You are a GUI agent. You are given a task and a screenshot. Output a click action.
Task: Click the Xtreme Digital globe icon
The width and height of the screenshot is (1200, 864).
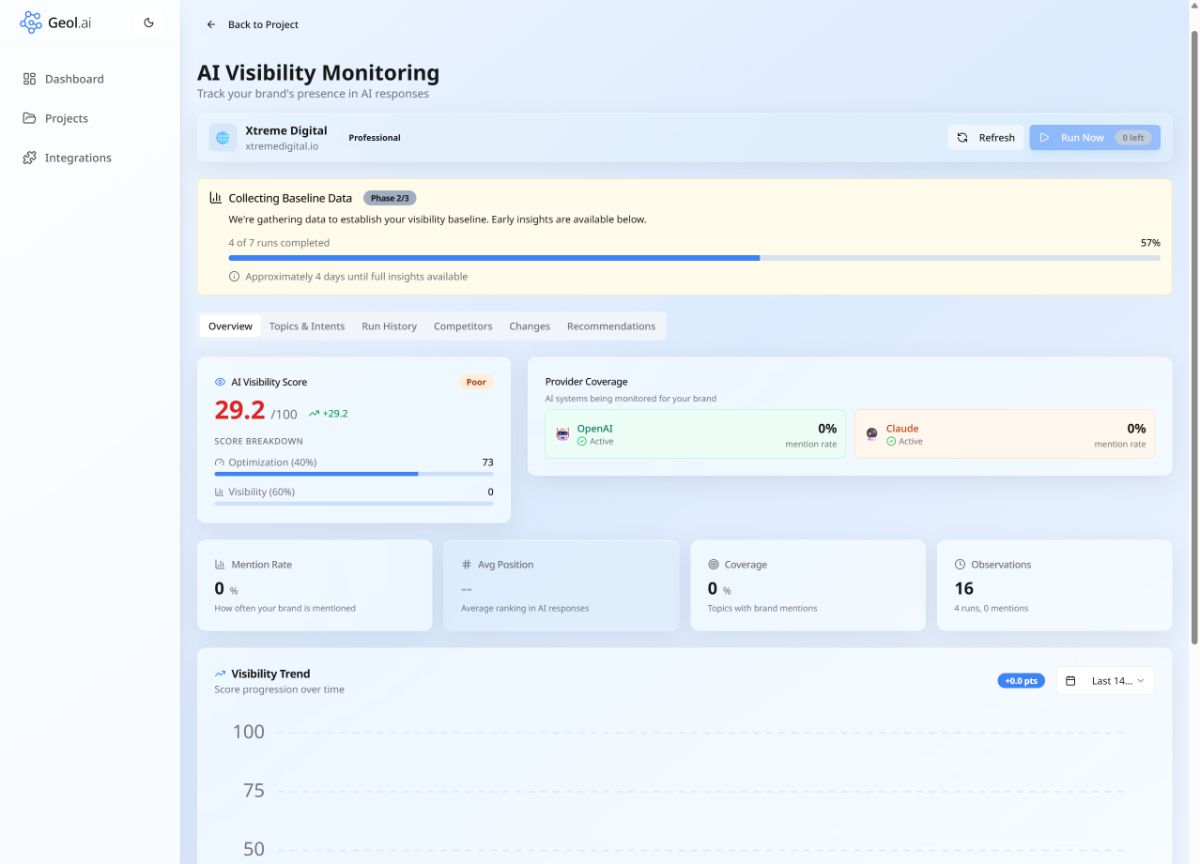(223, 138)
